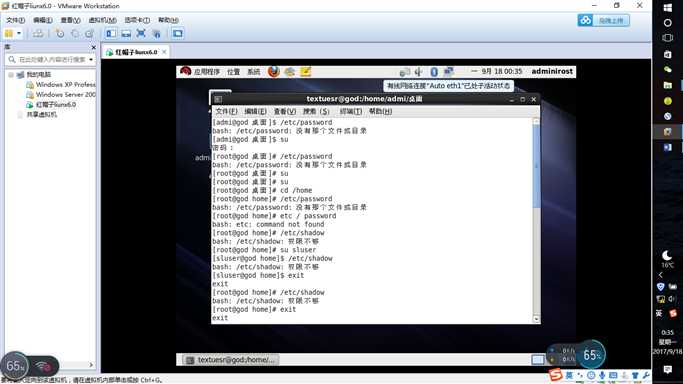
Task: Click the Sogou wrench settings icon
Action: [646, 375]
